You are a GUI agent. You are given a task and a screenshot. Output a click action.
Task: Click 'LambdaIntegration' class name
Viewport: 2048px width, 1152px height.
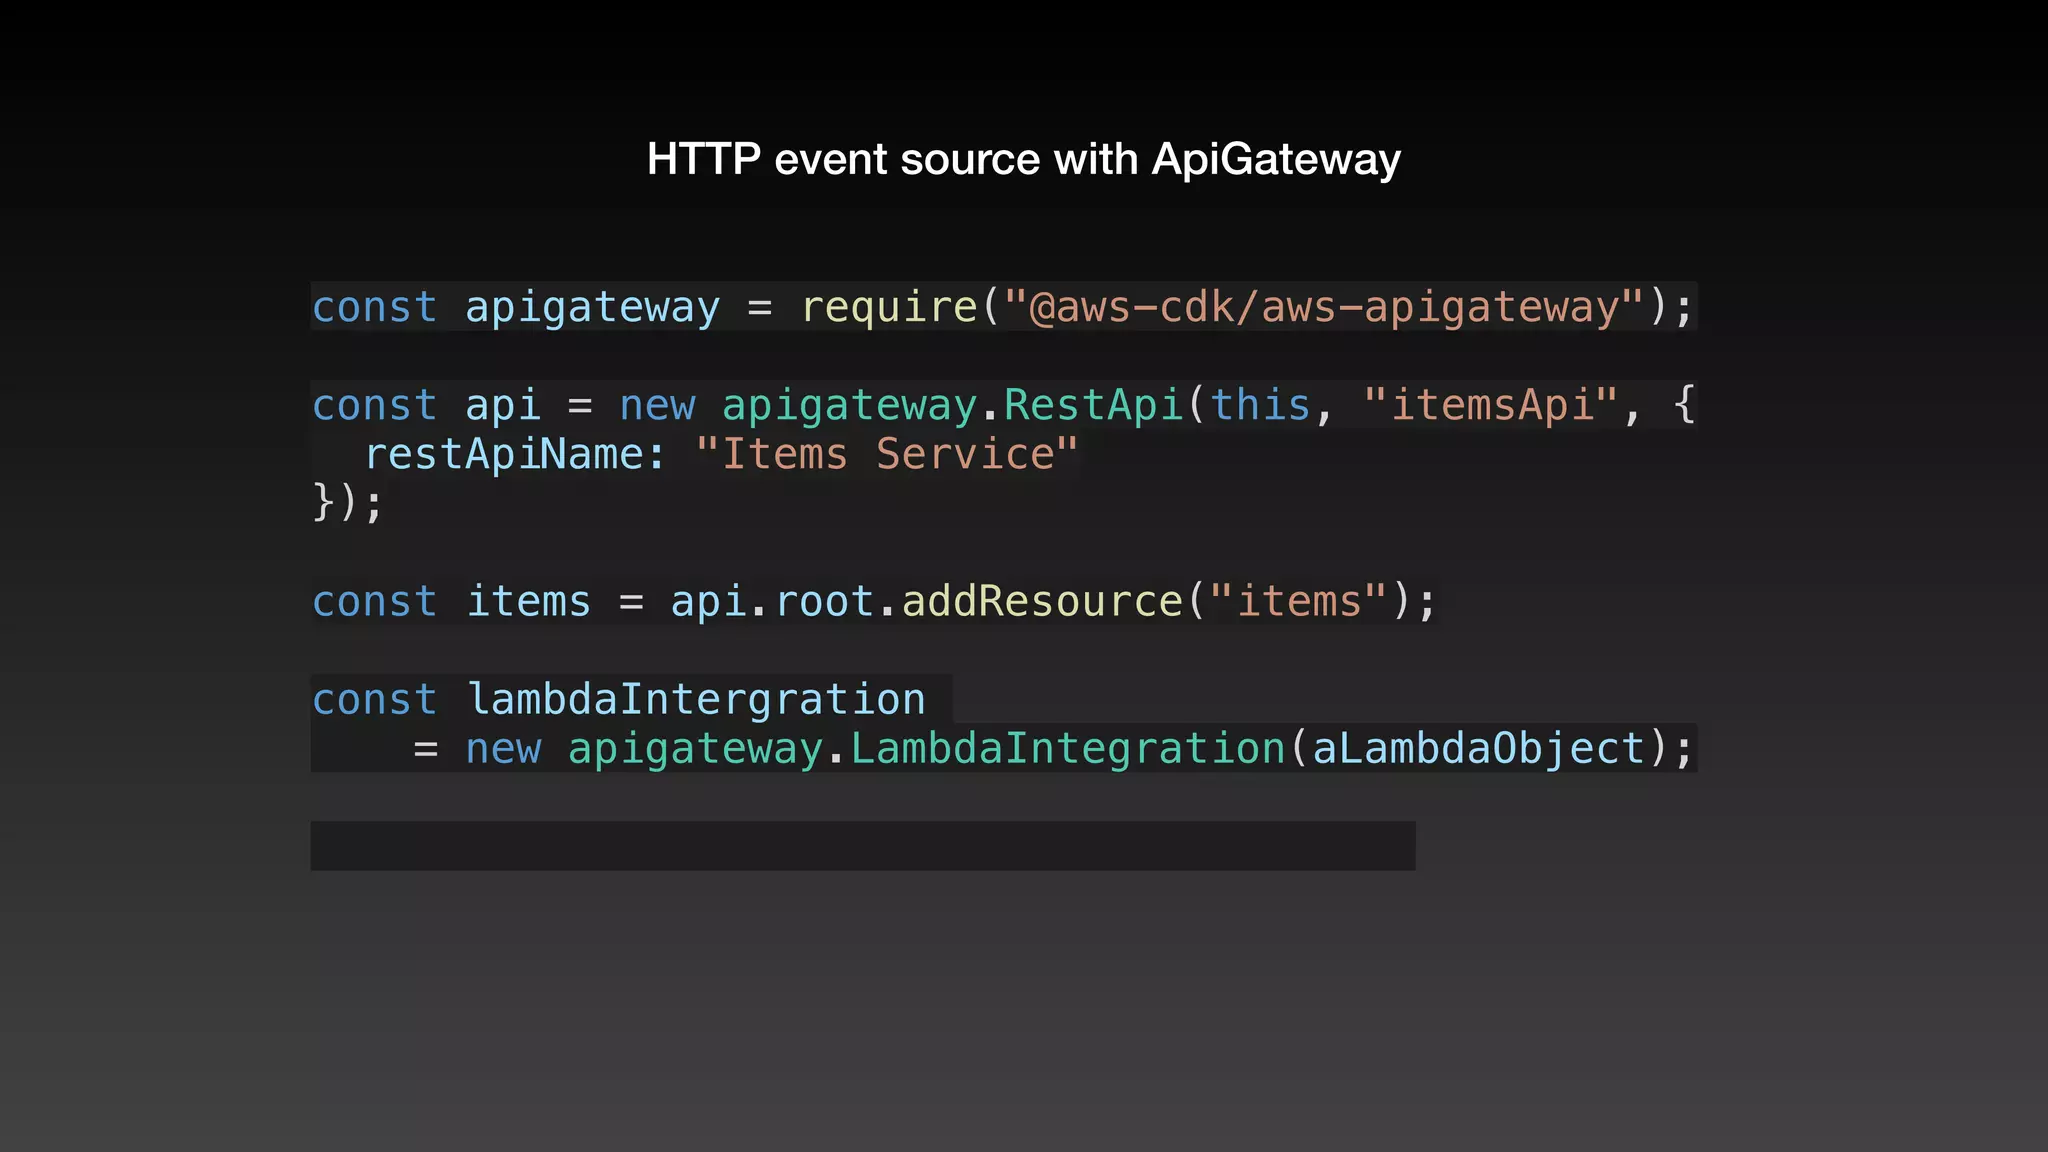pyautogui.click(x=1068, y=748)
